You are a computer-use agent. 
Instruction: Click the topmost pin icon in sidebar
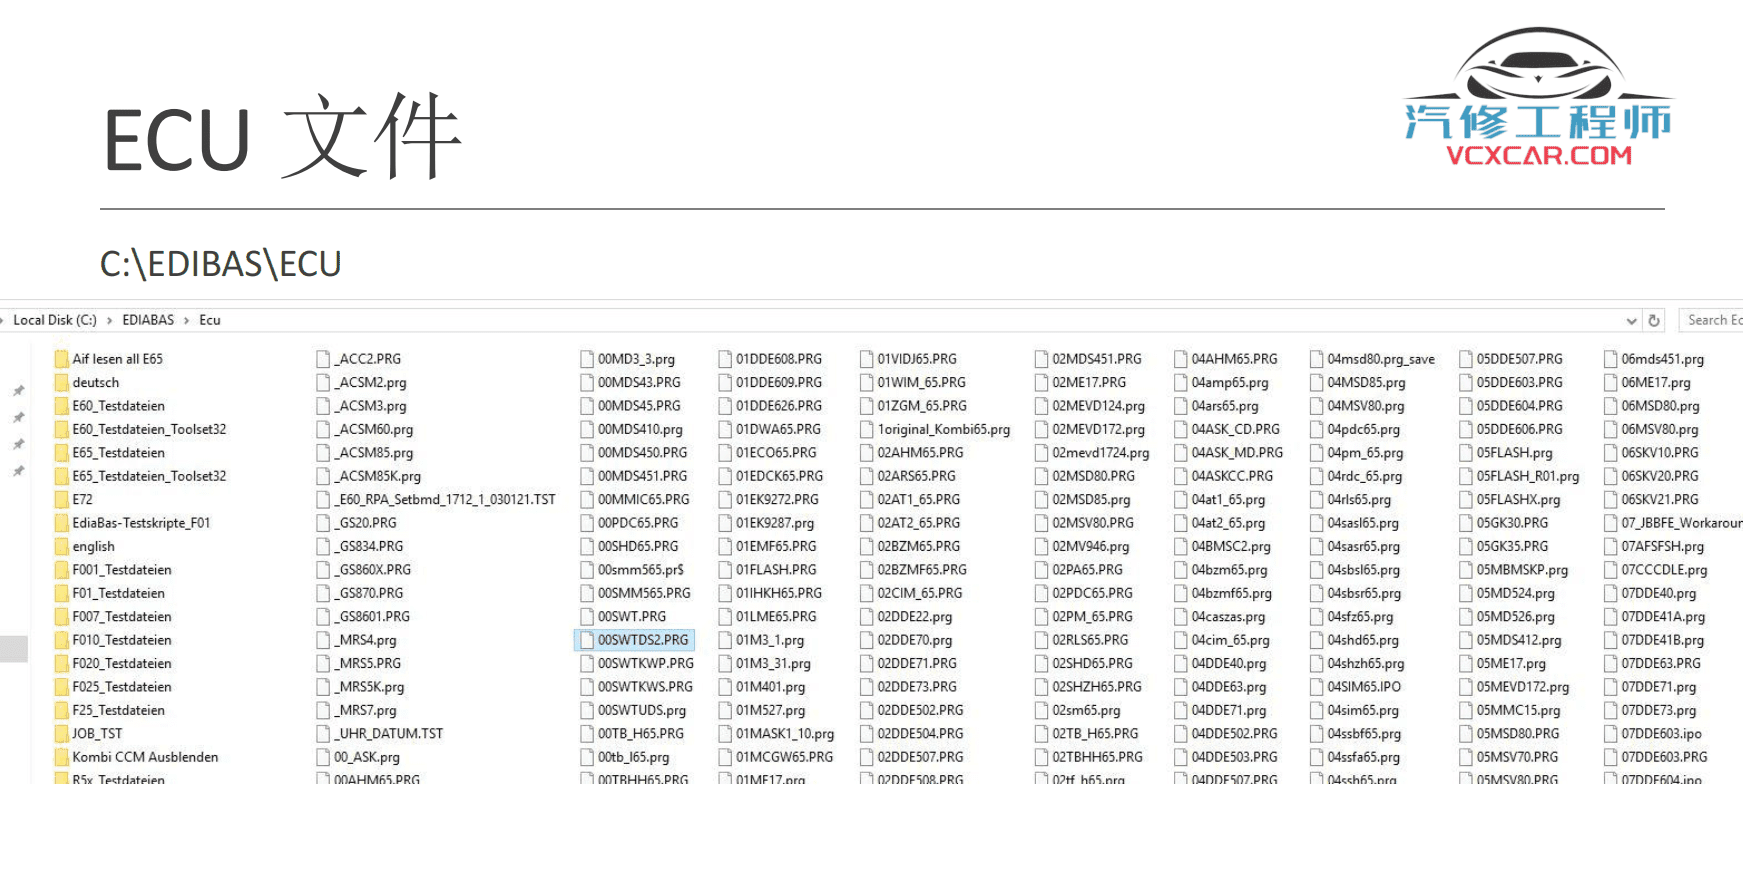coord(18,391)
